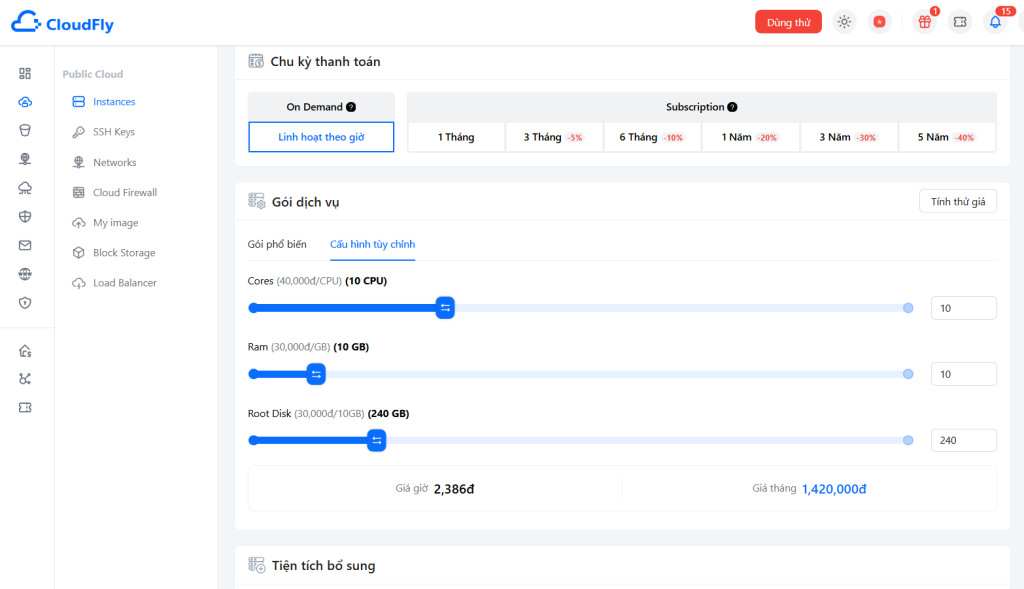Click the Root Disk value input field

(x=963, y=440)
